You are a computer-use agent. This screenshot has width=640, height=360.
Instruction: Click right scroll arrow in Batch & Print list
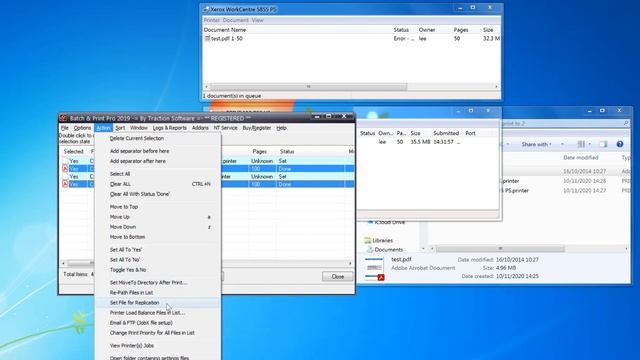coord(350,263)
